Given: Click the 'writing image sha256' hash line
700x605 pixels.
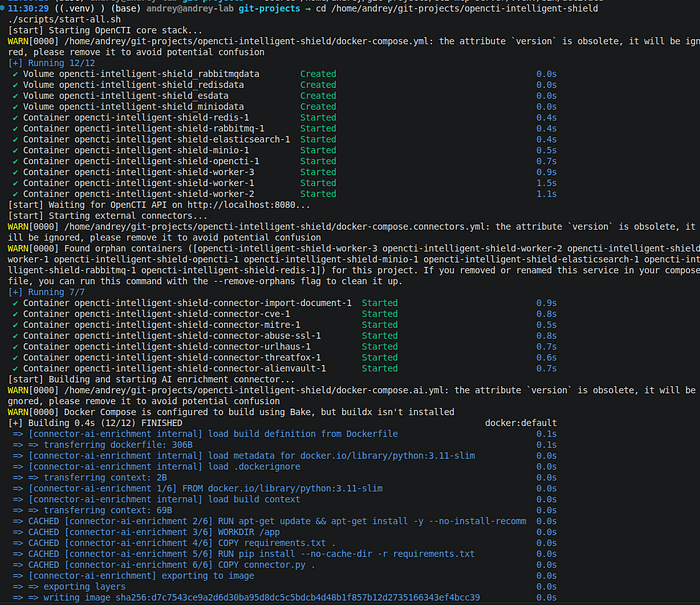Looking at the screenshot, I should 284,598.
